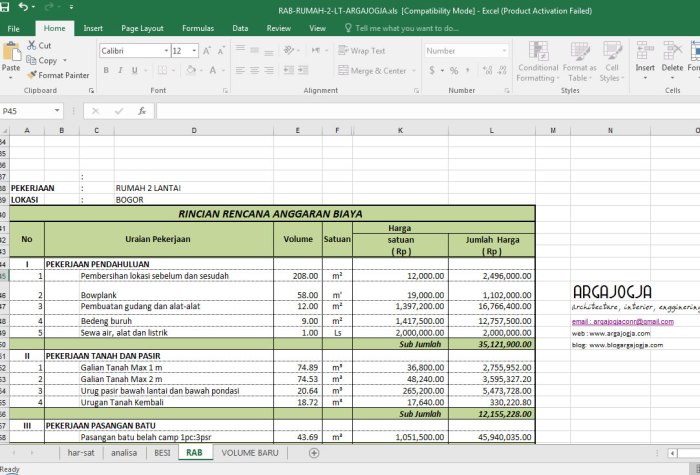Apply fill color with the paint bucket
The width and height of the screenshot is (700, 475).
tap(191, 70)
